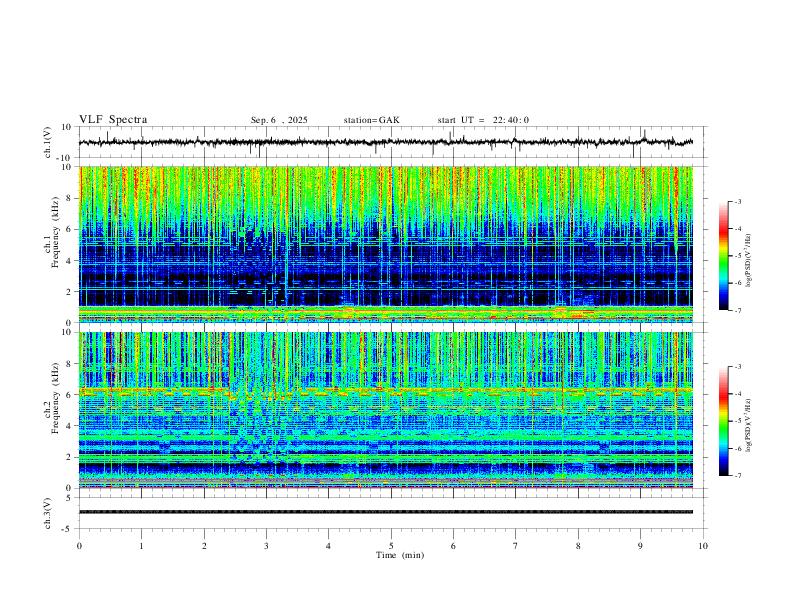Click the log(PSD) label beside the ch.1 colorbar
The height and width of the screenshot is (612, 792).
click(749, 261)
